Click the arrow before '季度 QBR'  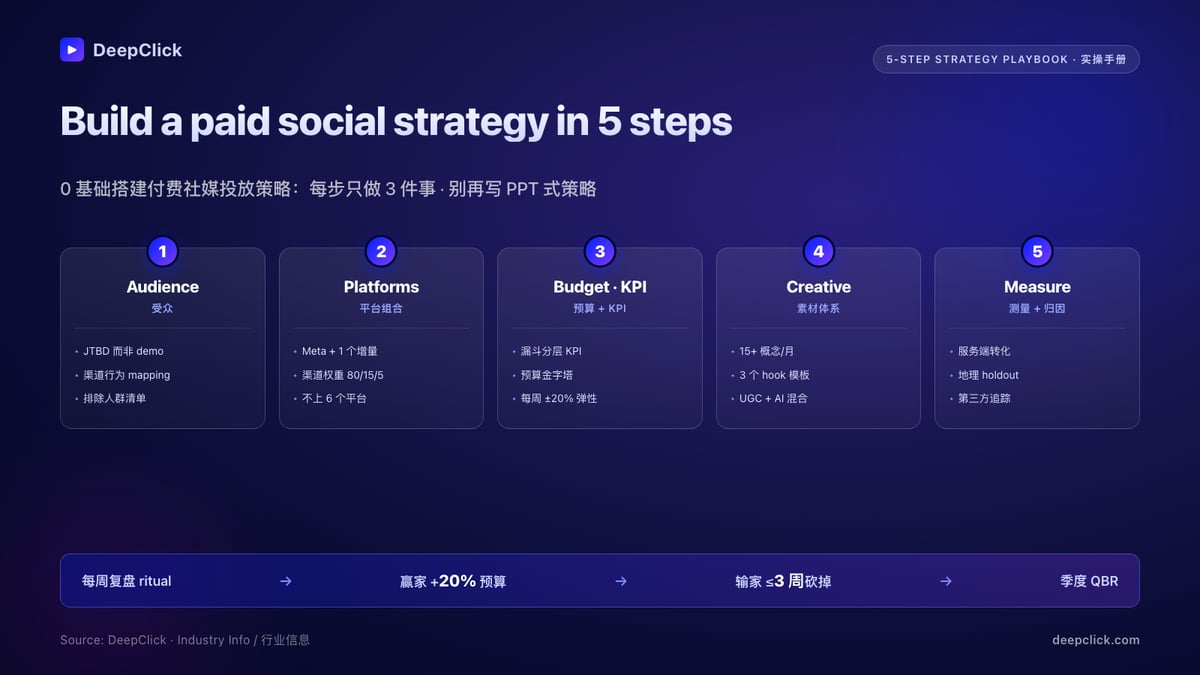point(946,581)
